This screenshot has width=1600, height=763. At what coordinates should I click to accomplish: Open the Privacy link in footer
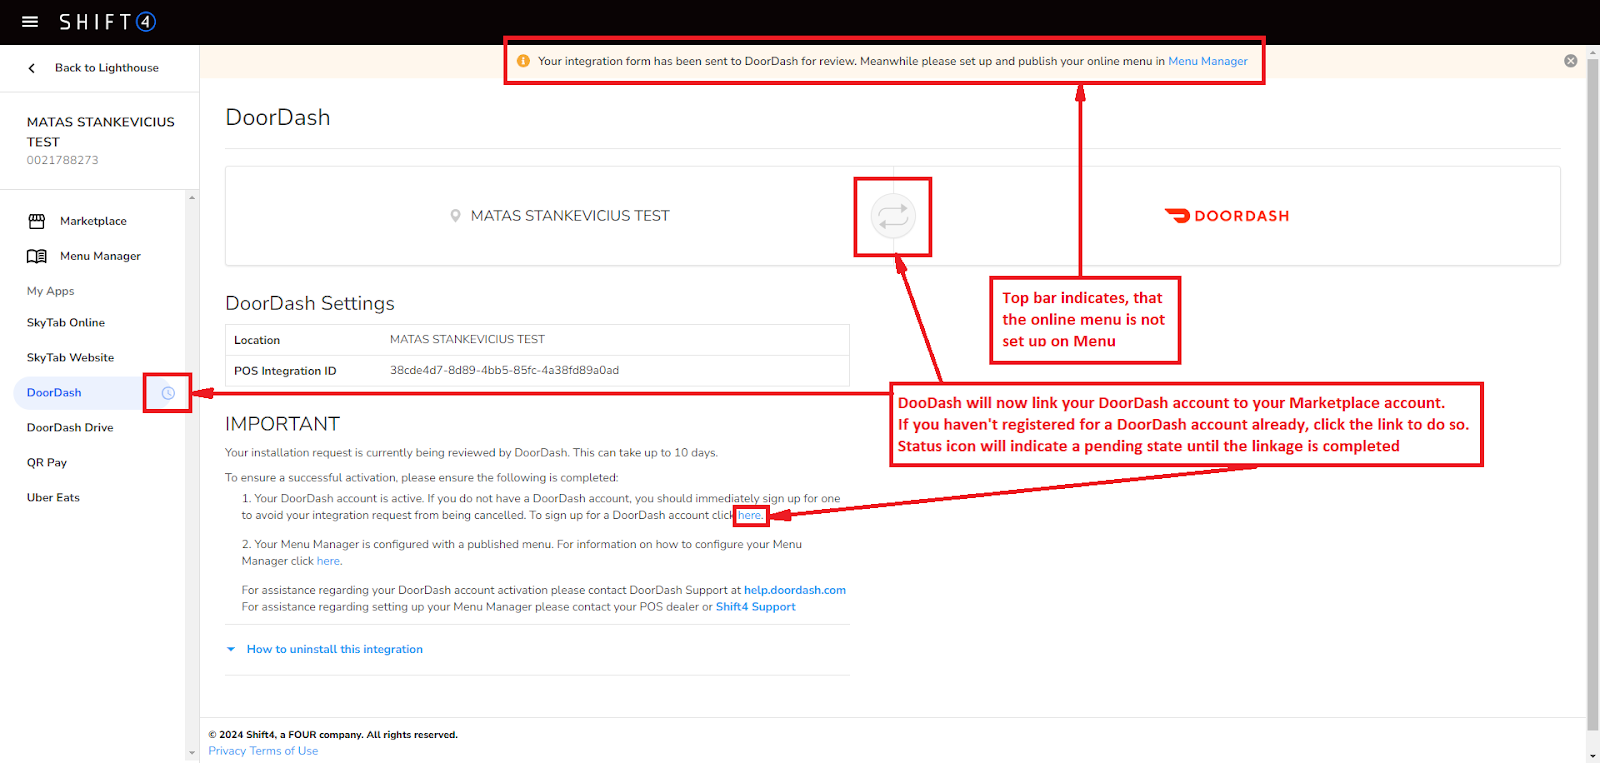pyautogui.click(x=227, y=751)
